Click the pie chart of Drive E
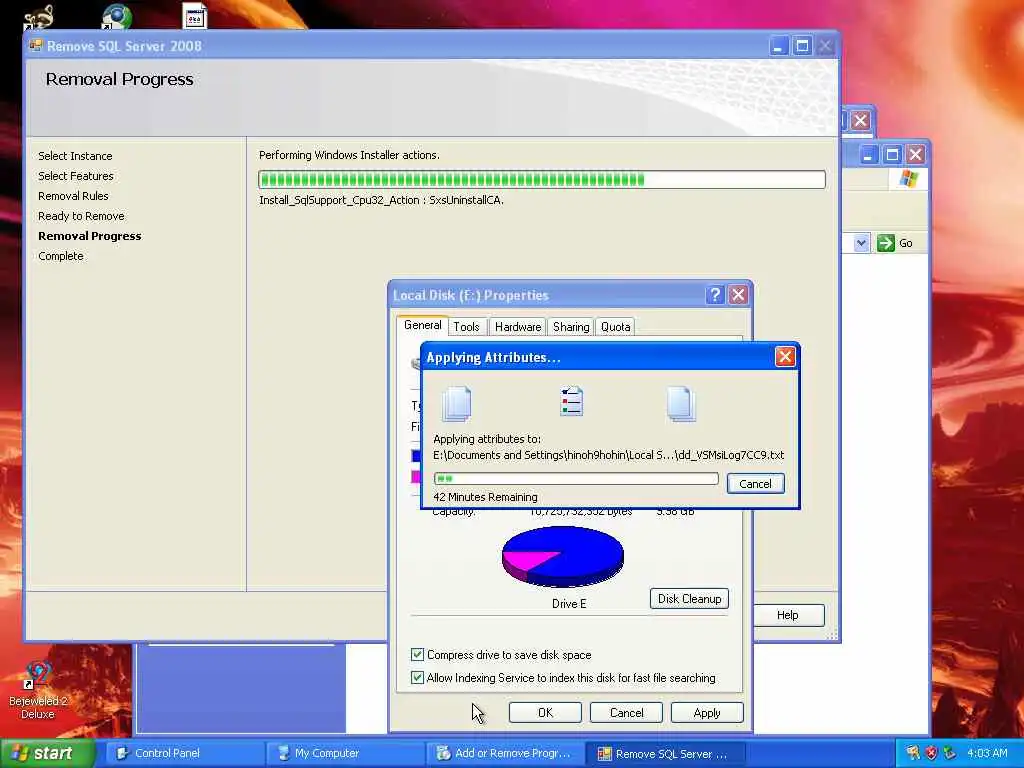This screenshot has height=768, width=1024. 562,557
